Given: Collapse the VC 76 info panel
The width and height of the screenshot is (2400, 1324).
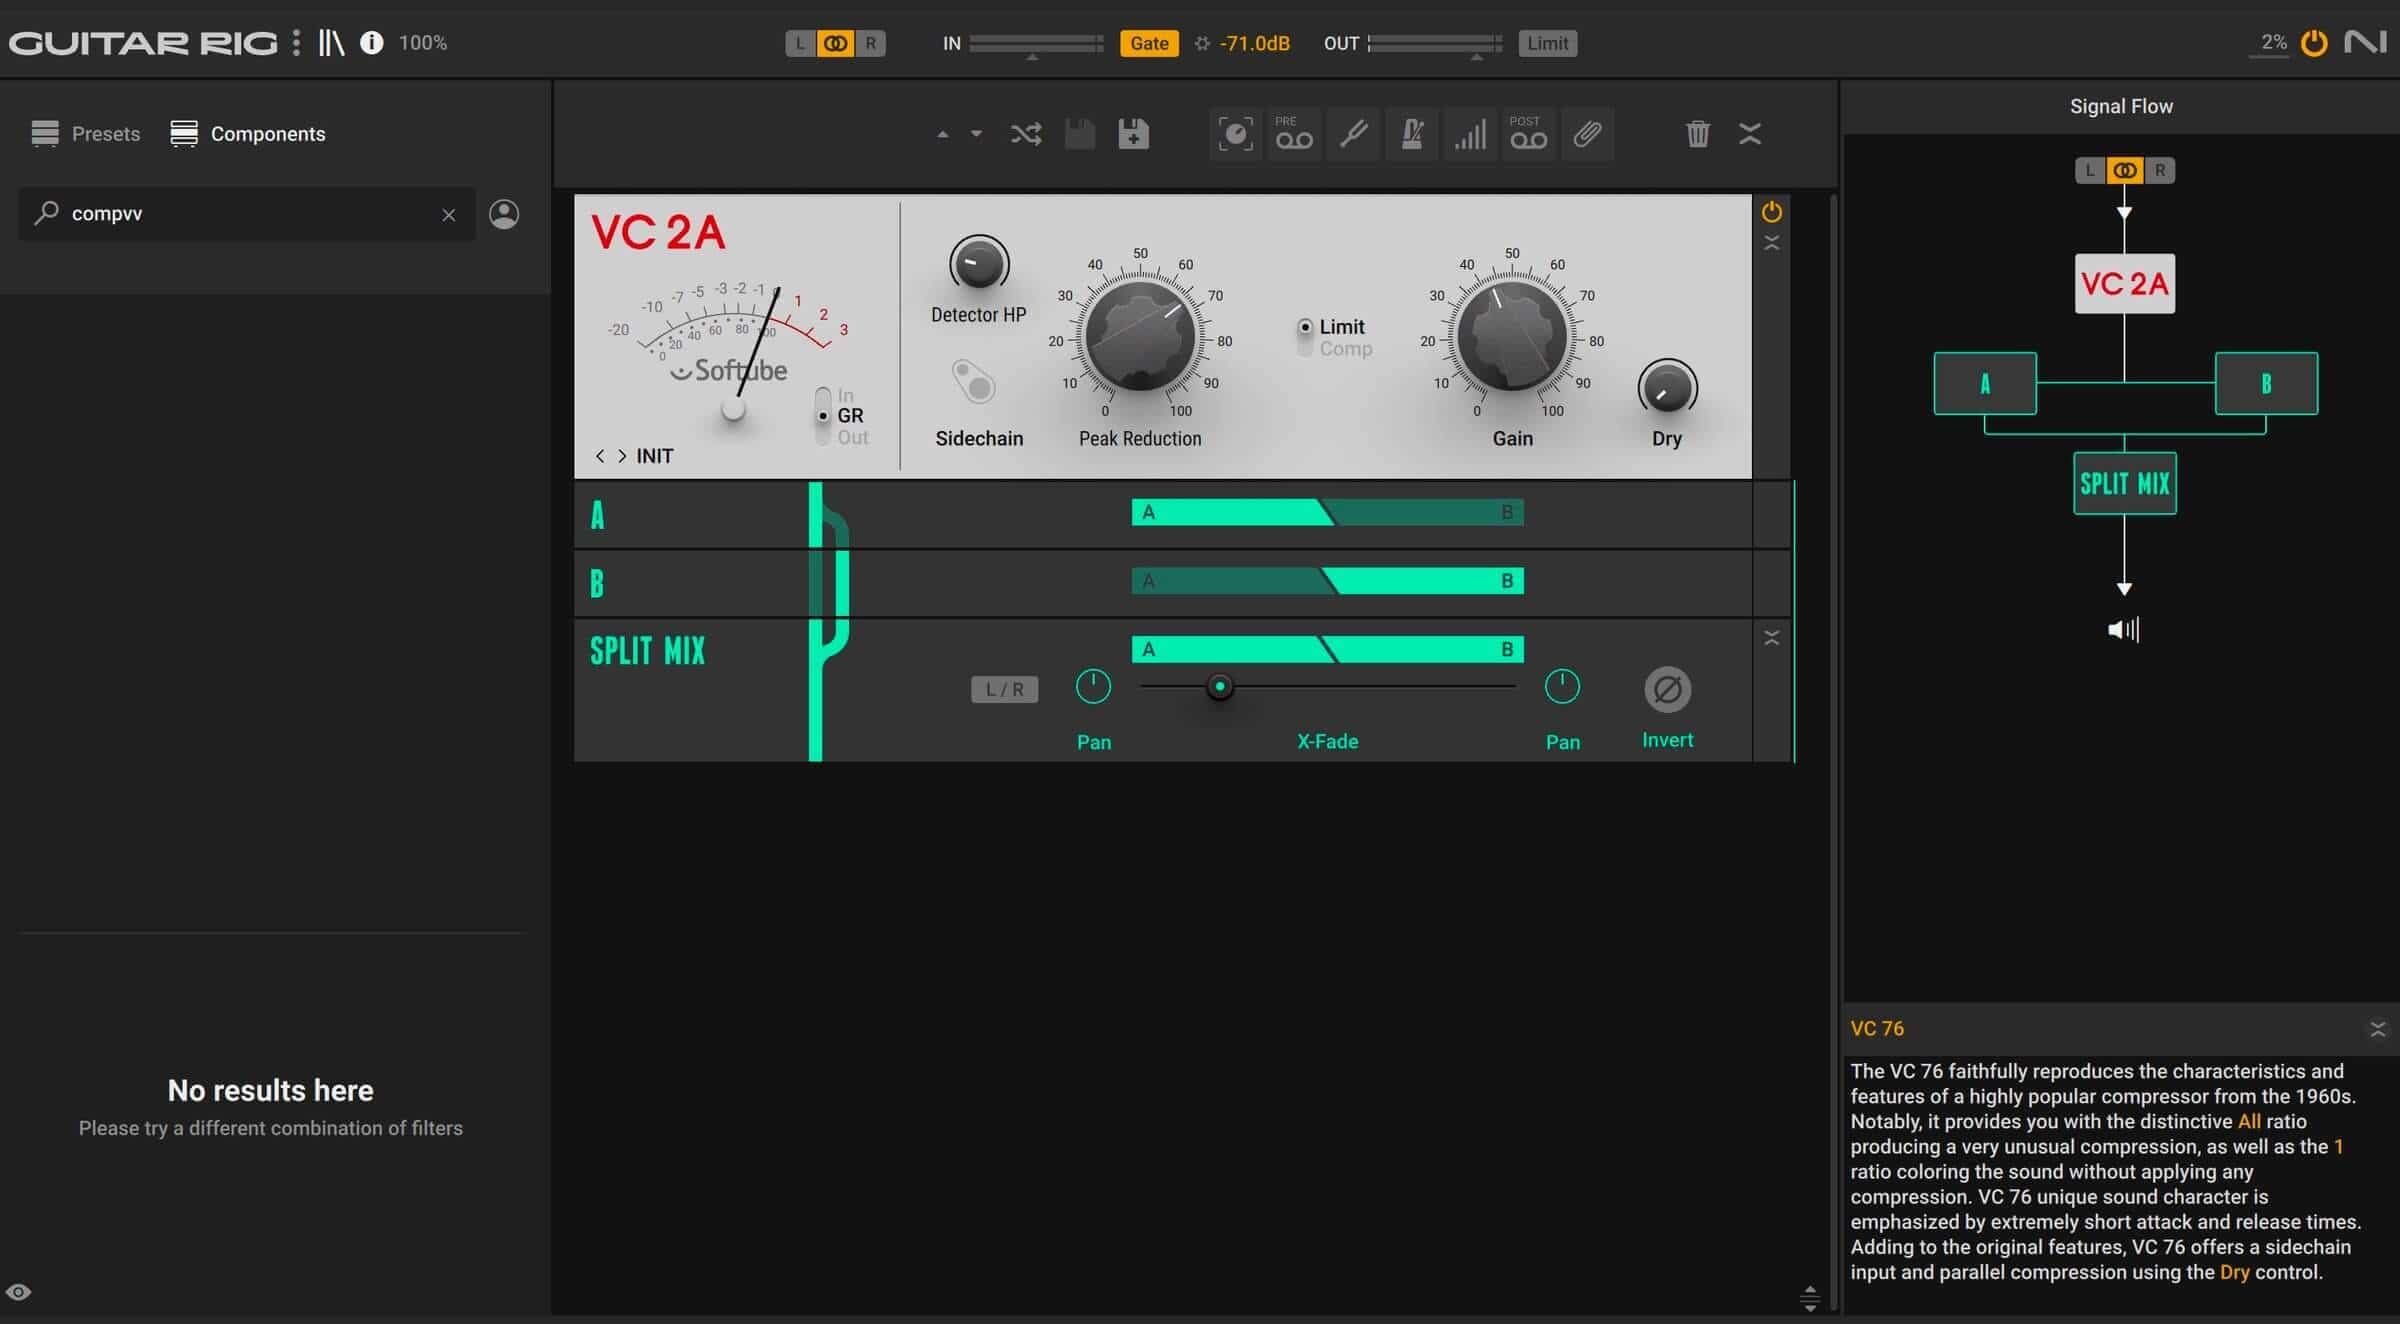Looking at the screenshot, I should (2377, 1029).
